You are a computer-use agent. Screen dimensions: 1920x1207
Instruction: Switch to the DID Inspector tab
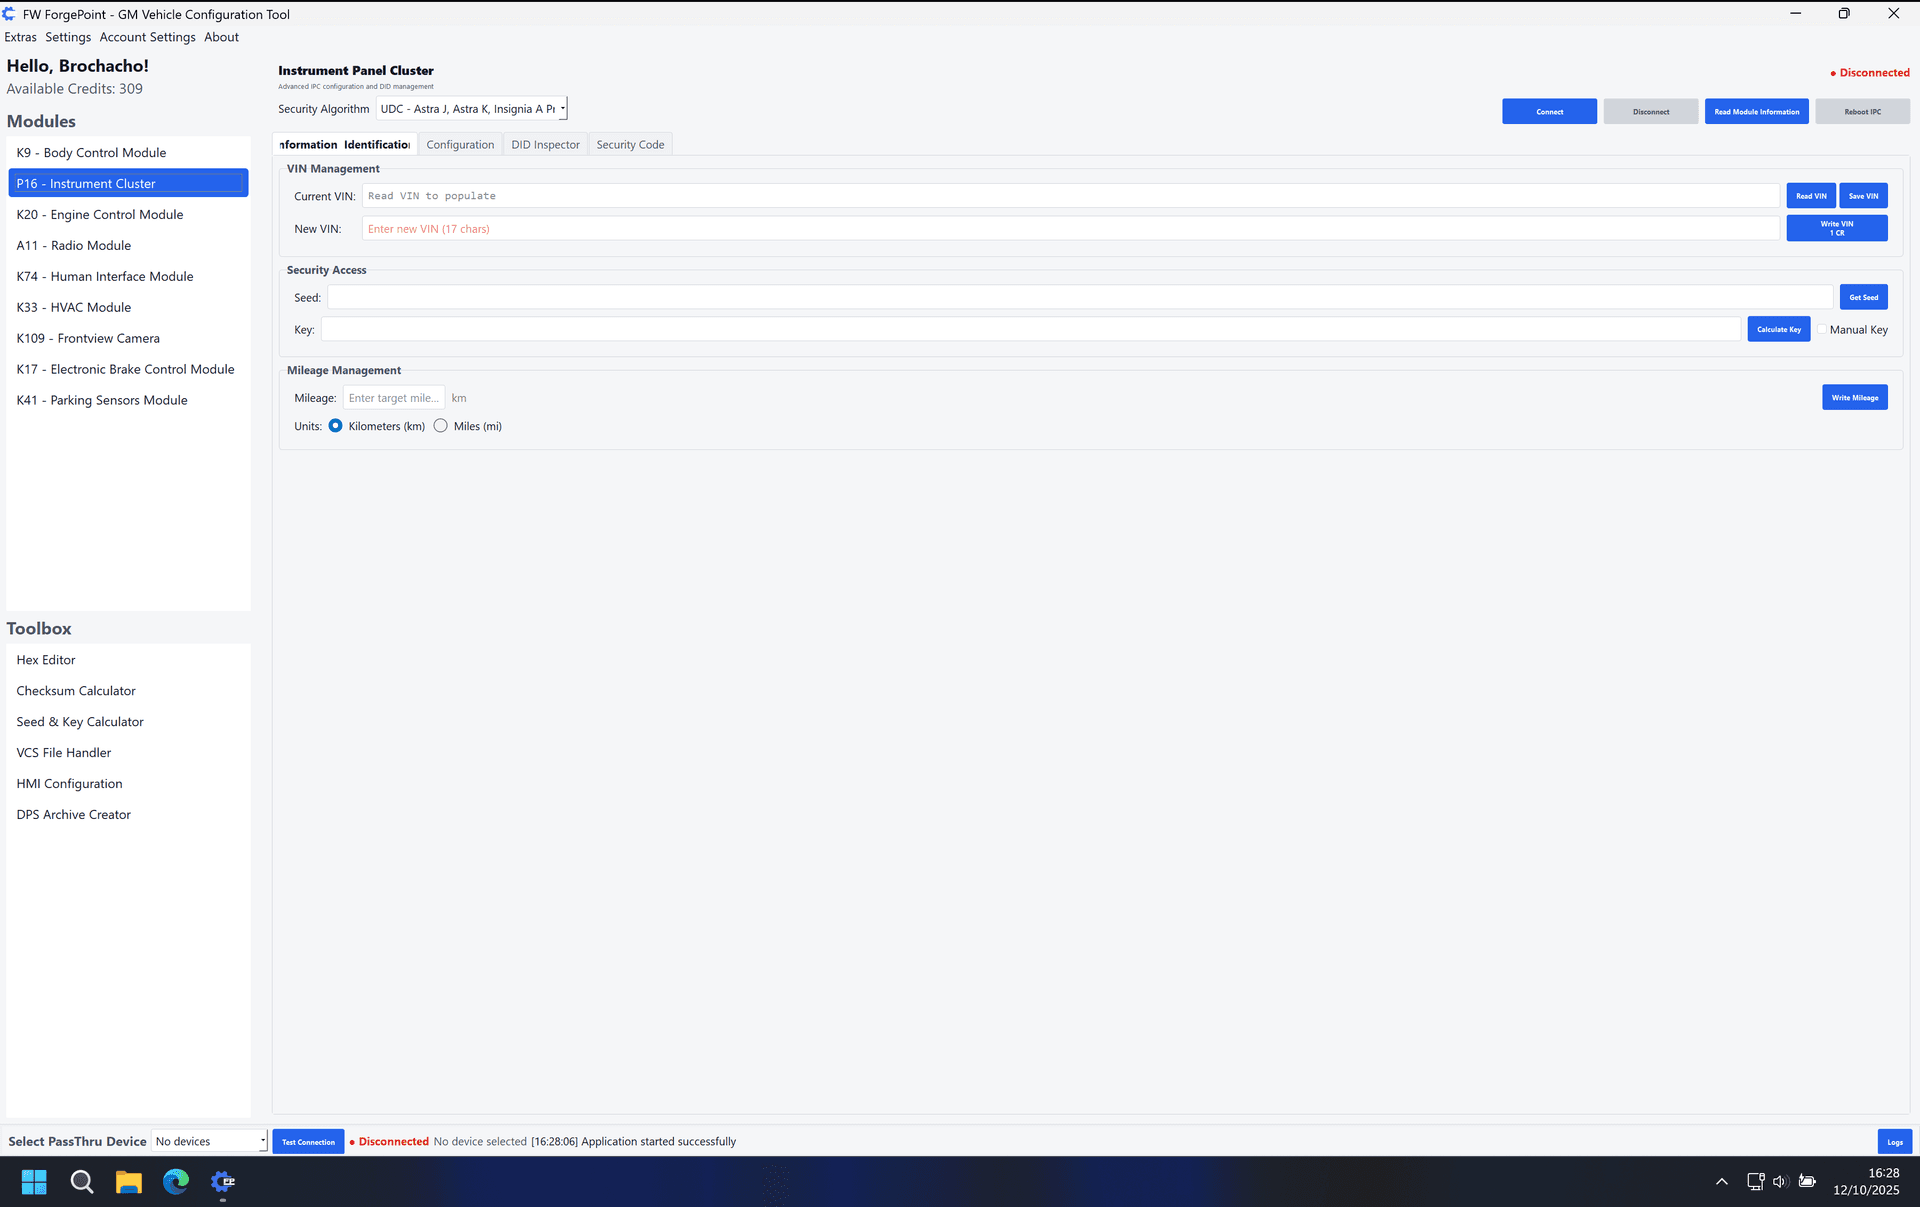tap(545, 145)
